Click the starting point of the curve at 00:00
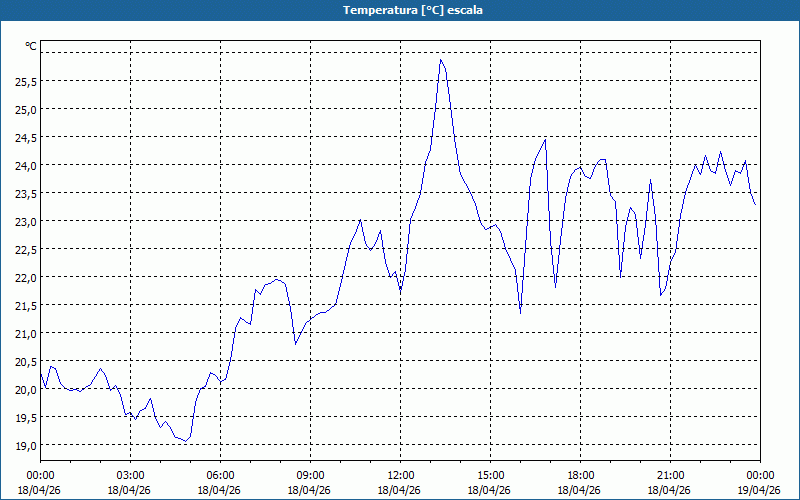This screenshot has width=800, height=500. (x=41, y=373)
